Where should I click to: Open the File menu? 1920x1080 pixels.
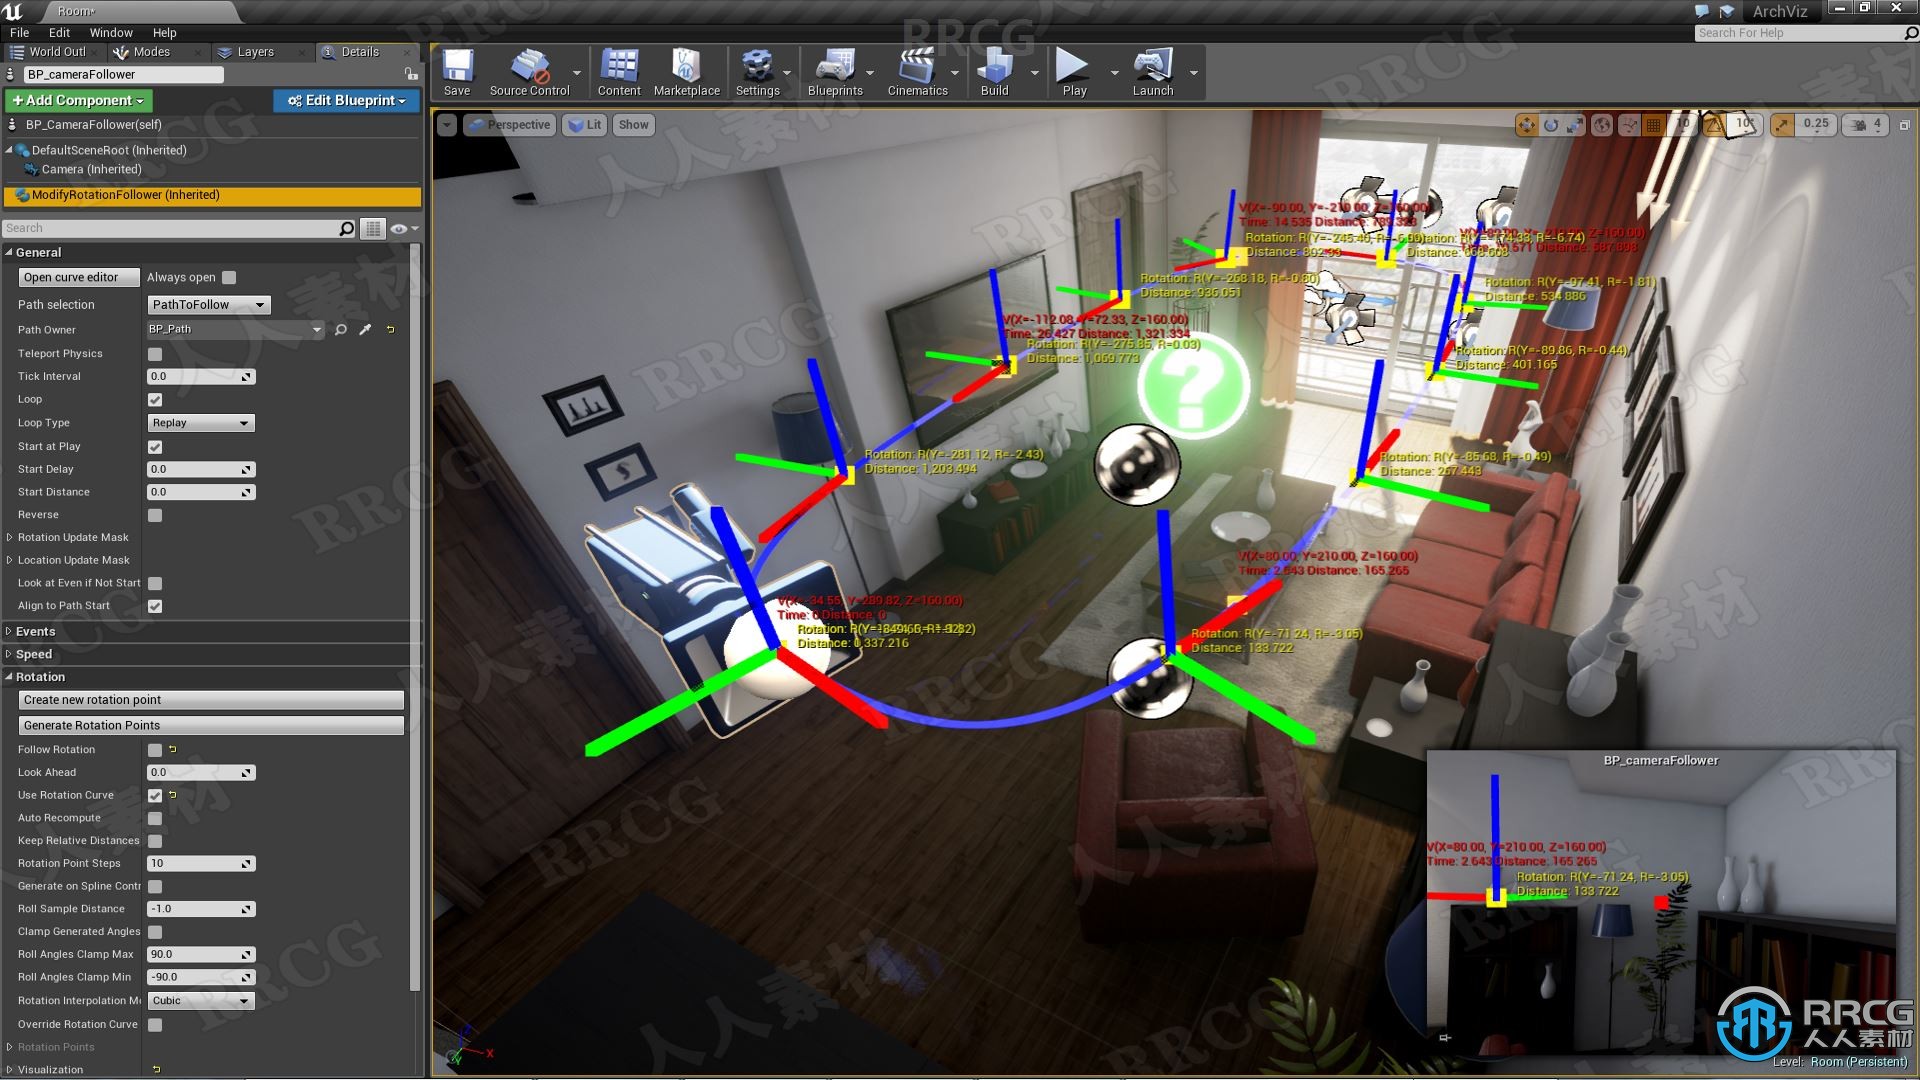pyautogui.click(x=18, y=32)
